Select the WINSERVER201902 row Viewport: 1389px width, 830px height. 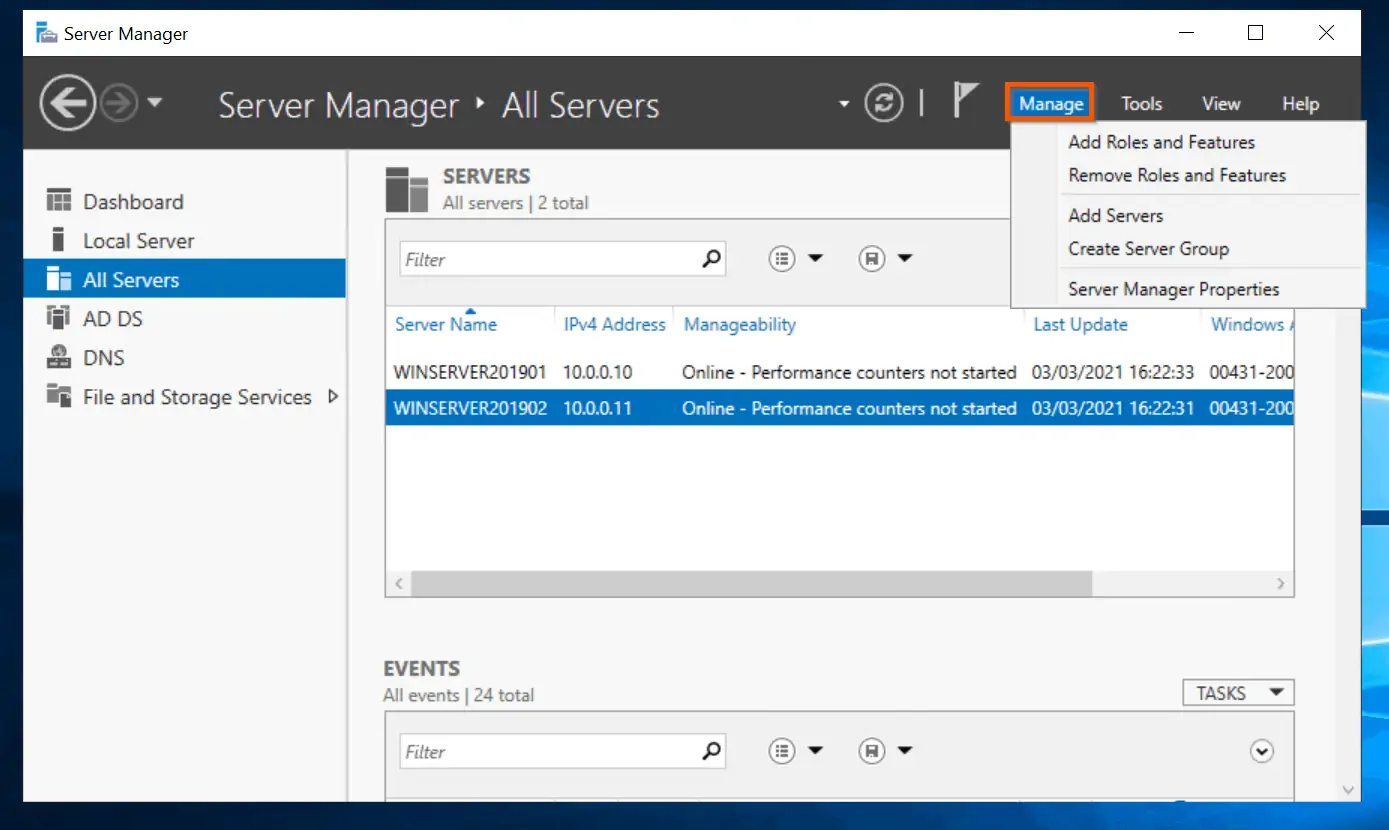tap(839, 408)
